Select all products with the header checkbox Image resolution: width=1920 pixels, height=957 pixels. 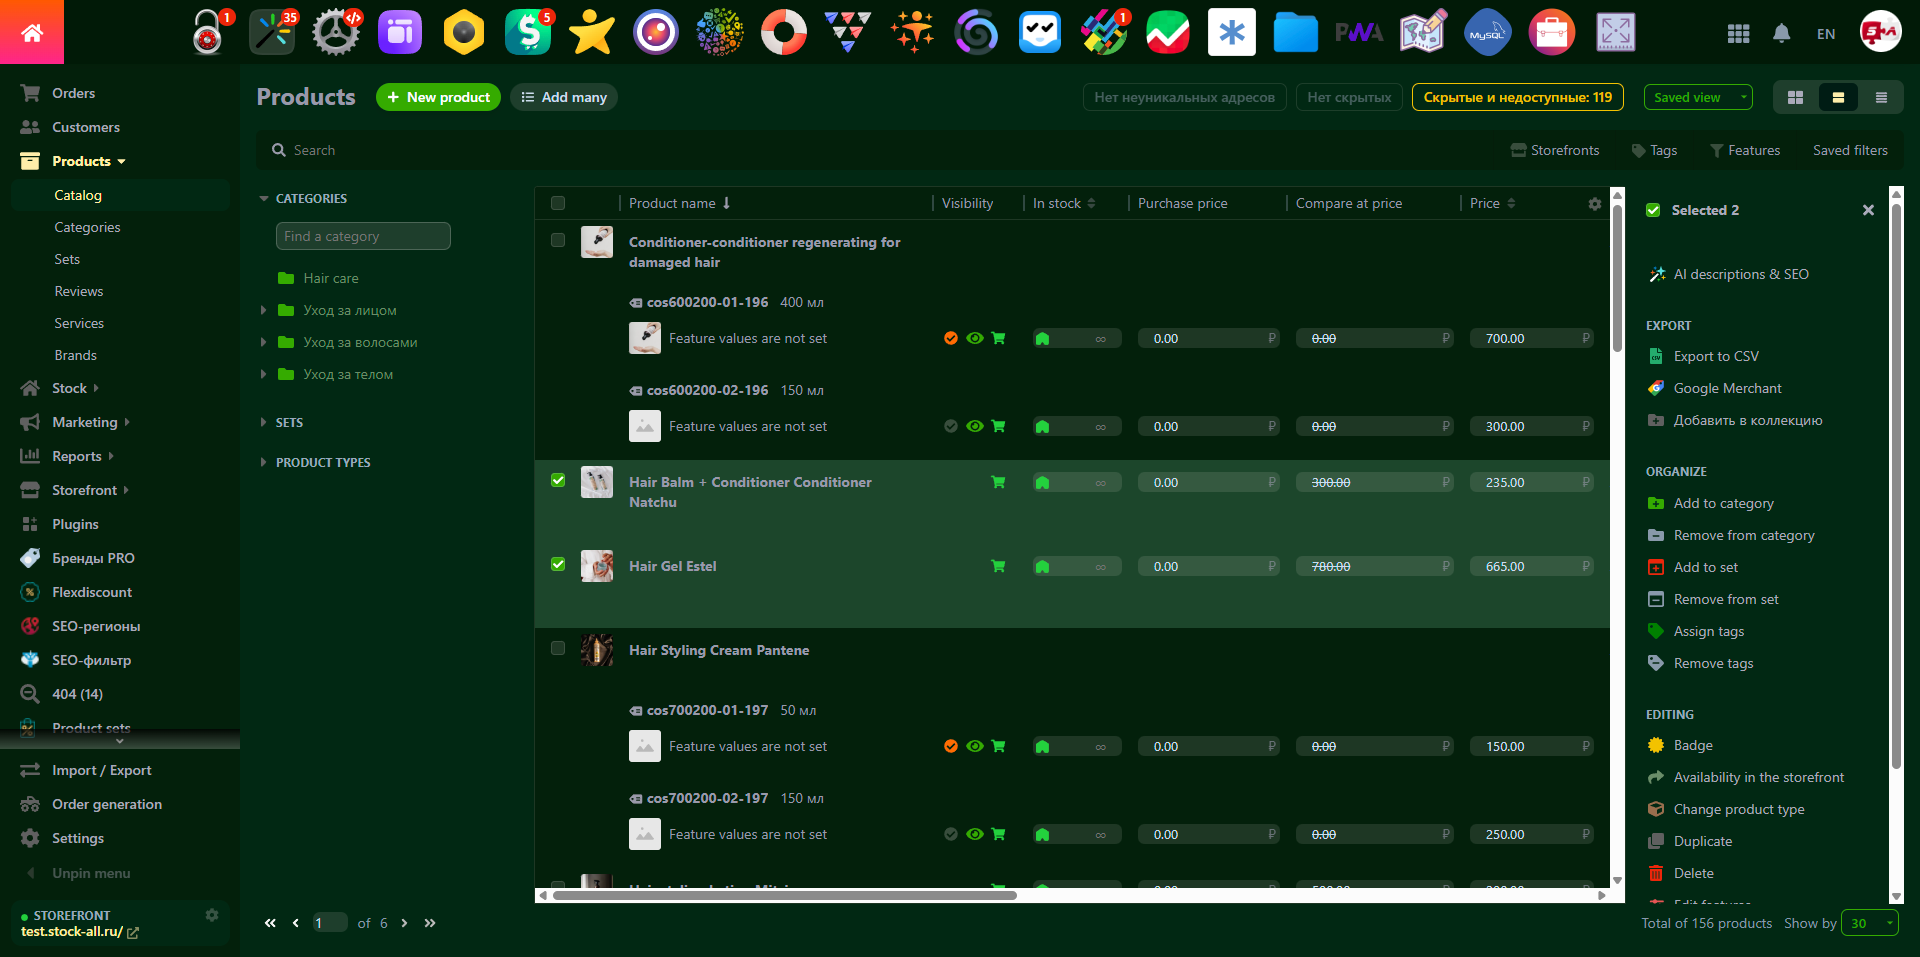[x=557, y=203]
